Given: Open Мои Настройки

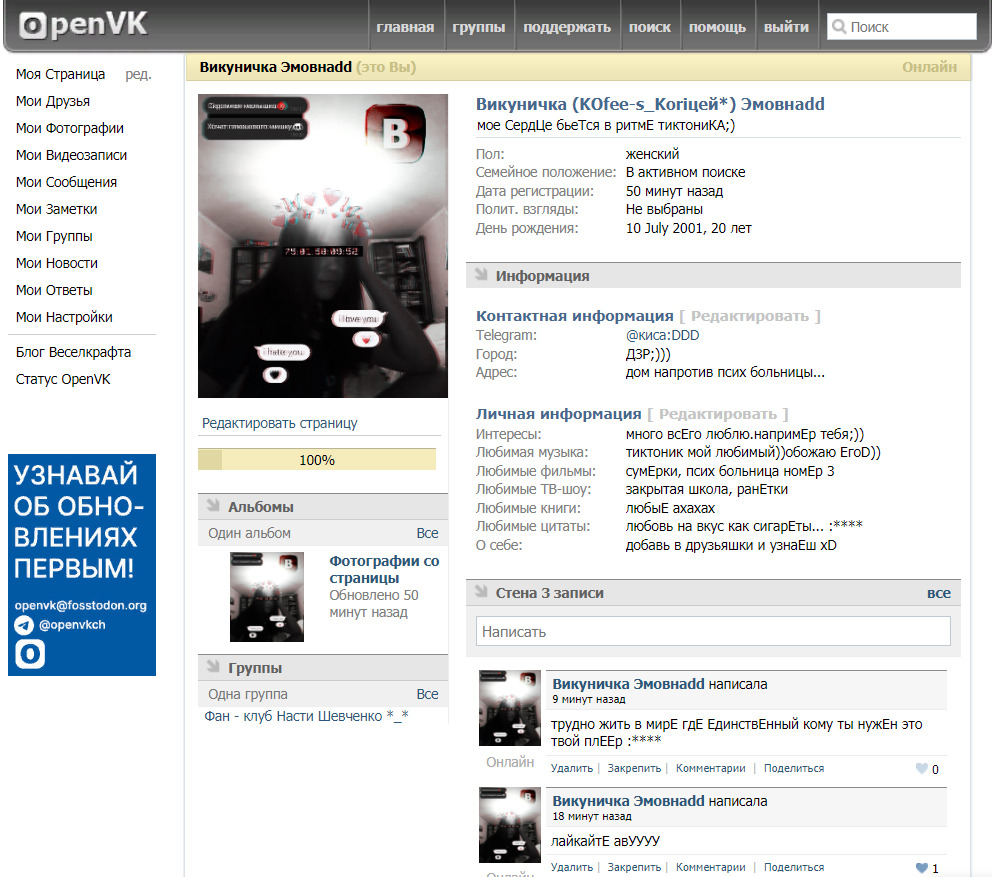Looking at the screenshot, I should (64, 317).
